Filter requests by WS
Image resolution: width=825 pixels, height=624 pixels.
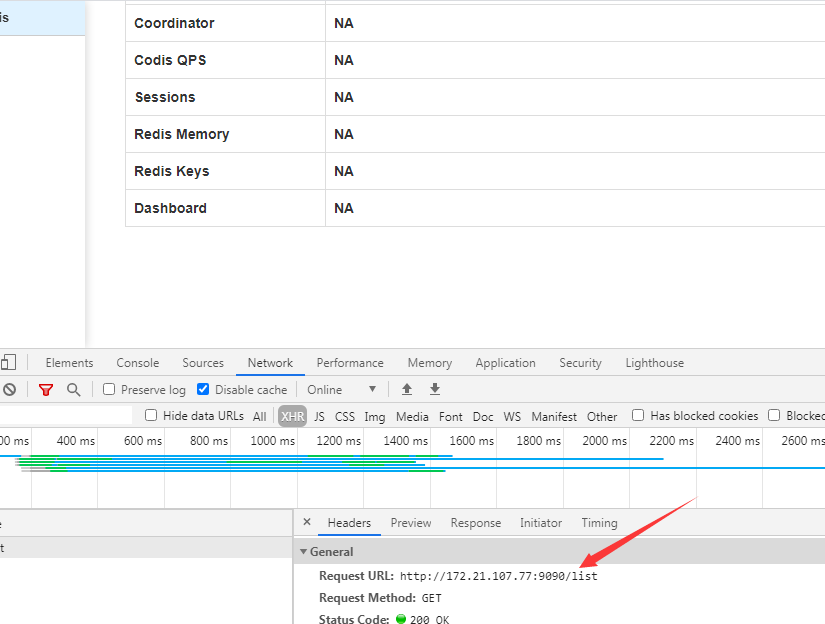512,417
